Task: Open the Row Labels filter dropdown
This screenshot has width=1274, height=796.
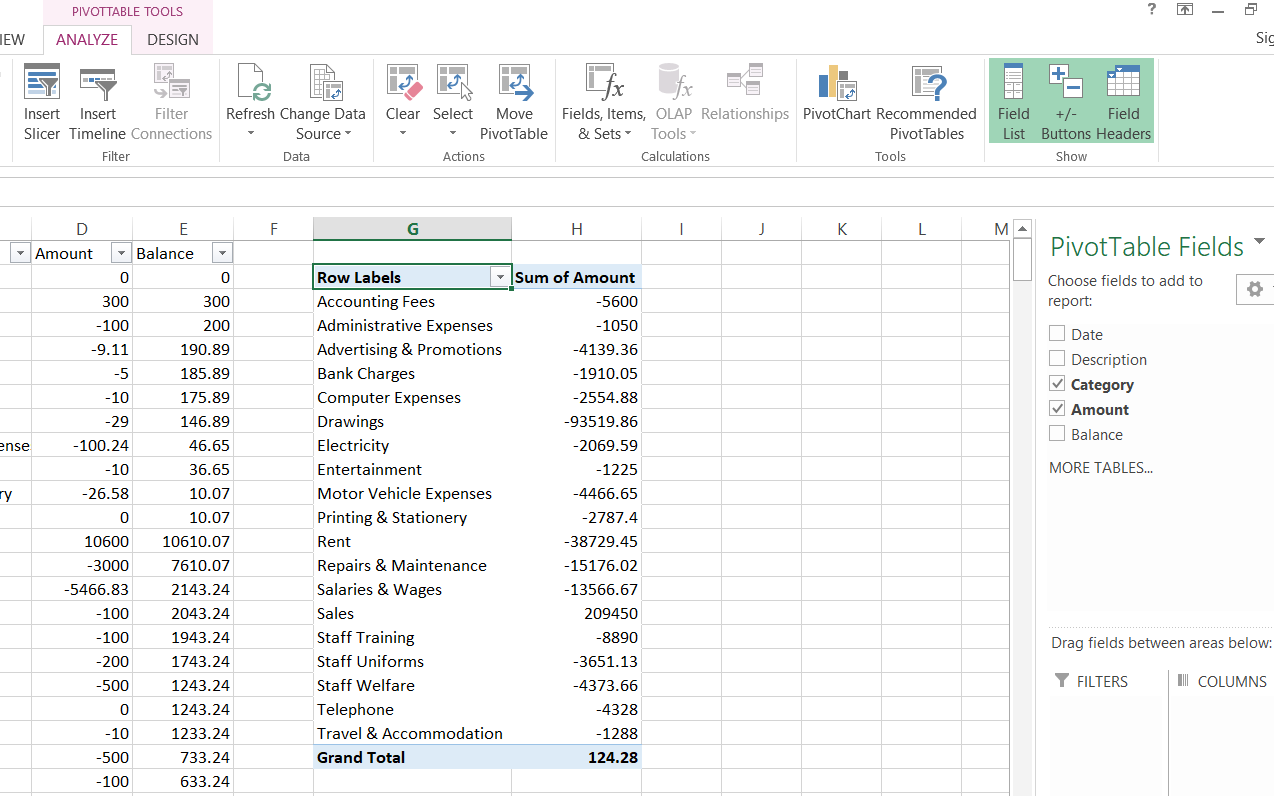Action: [x=500, y=277]
